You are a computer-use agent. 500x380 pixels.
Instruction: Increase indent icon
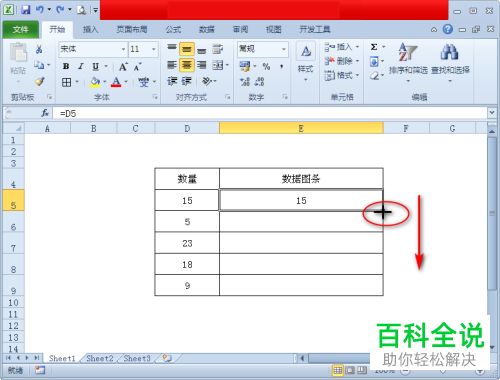click(x=187, y=81)
